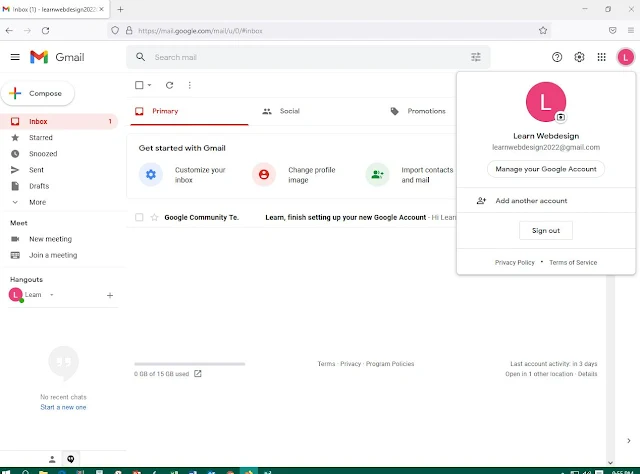Click the Gmail logo

point(57,57)
